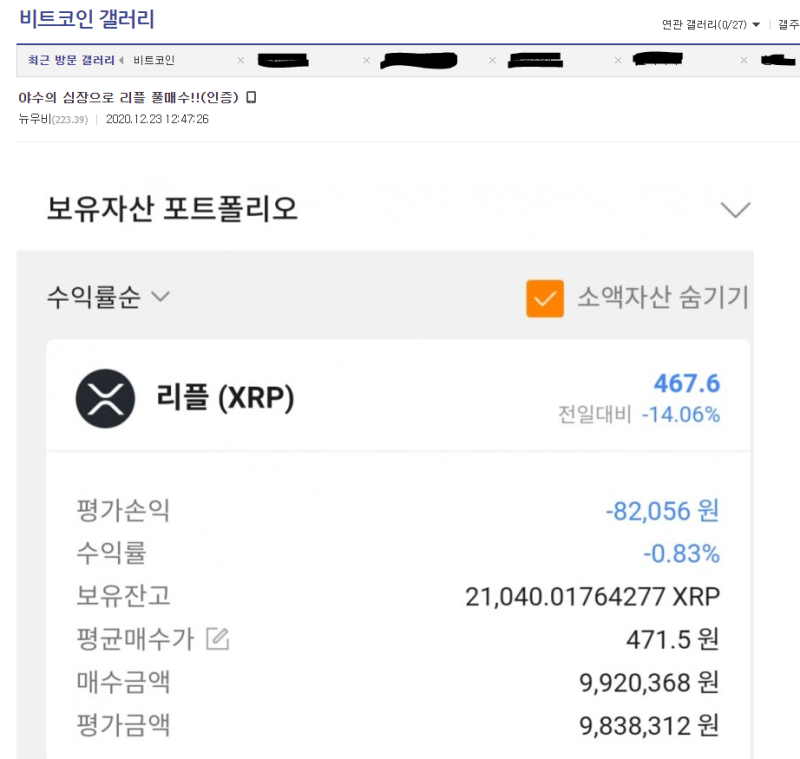
Task: Collapse the 보유자산 포트폴리오 section
Action: (735, 209)
